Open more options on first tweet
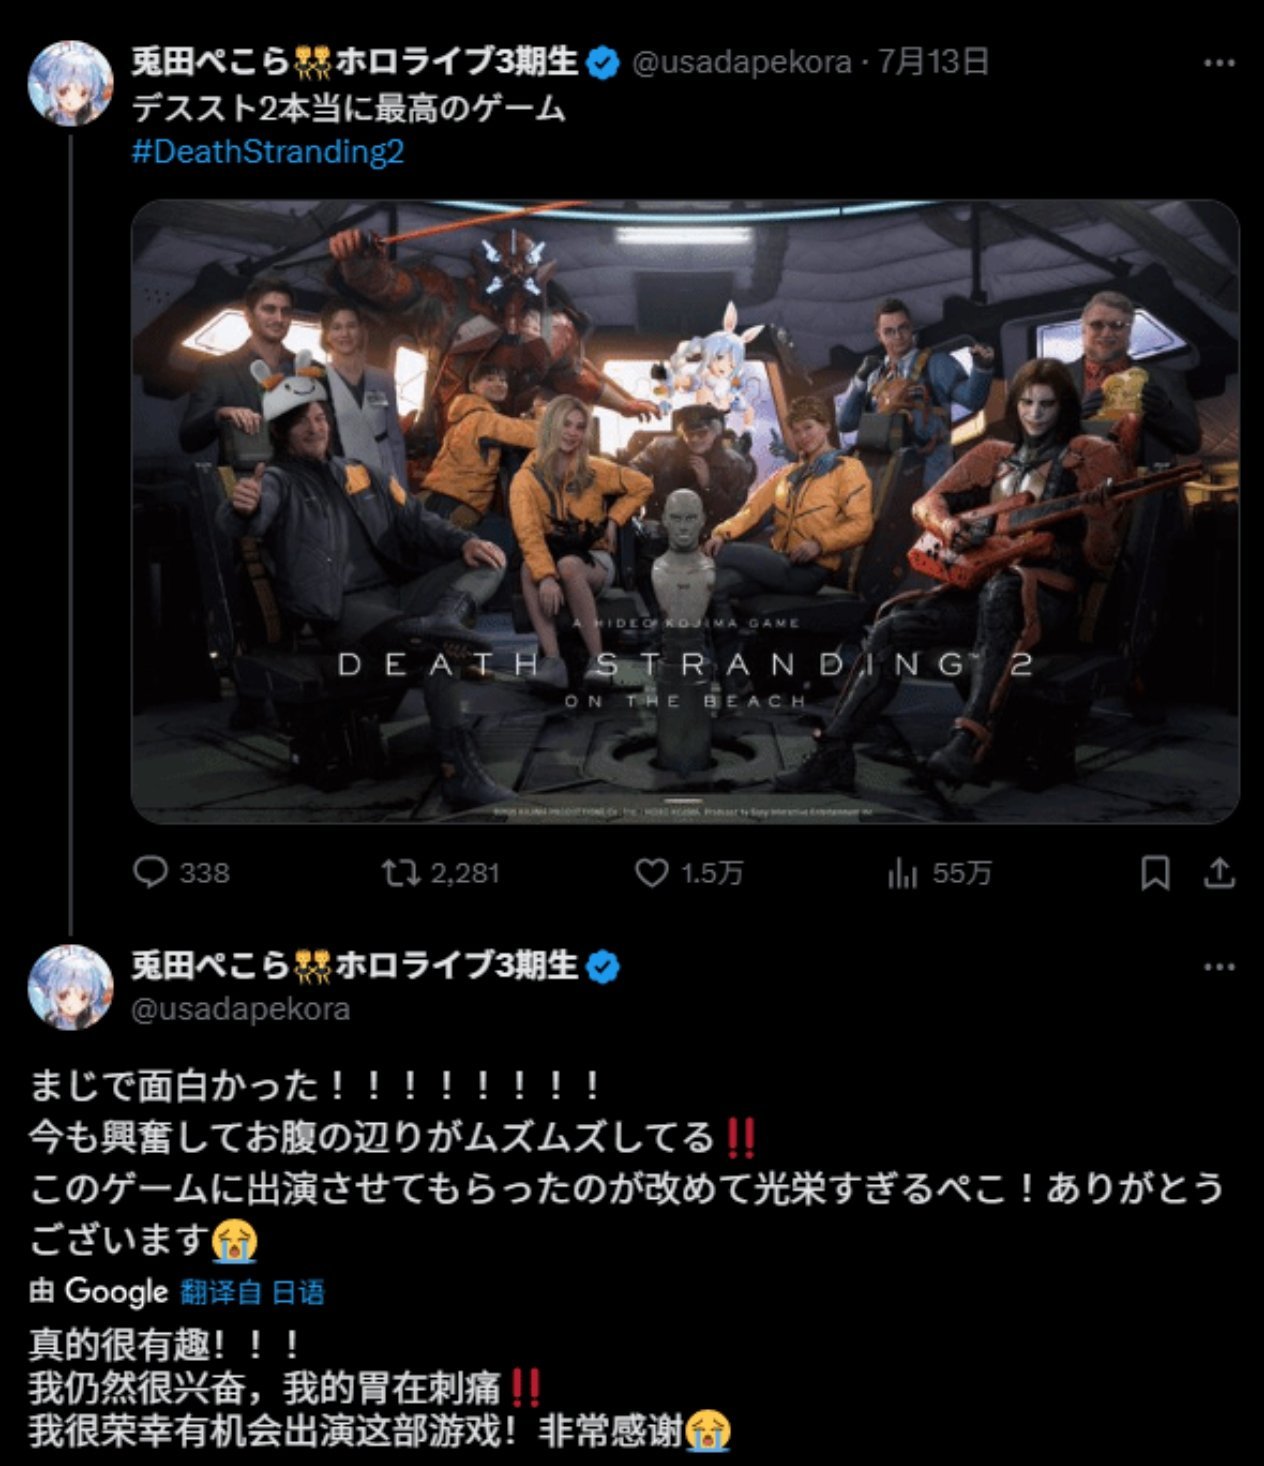 [x=1219, y=63]
